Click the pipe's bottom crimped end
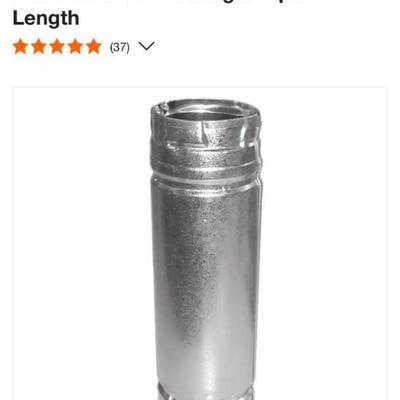This screenshot has height=400, width=400. [x=207, y=392]
